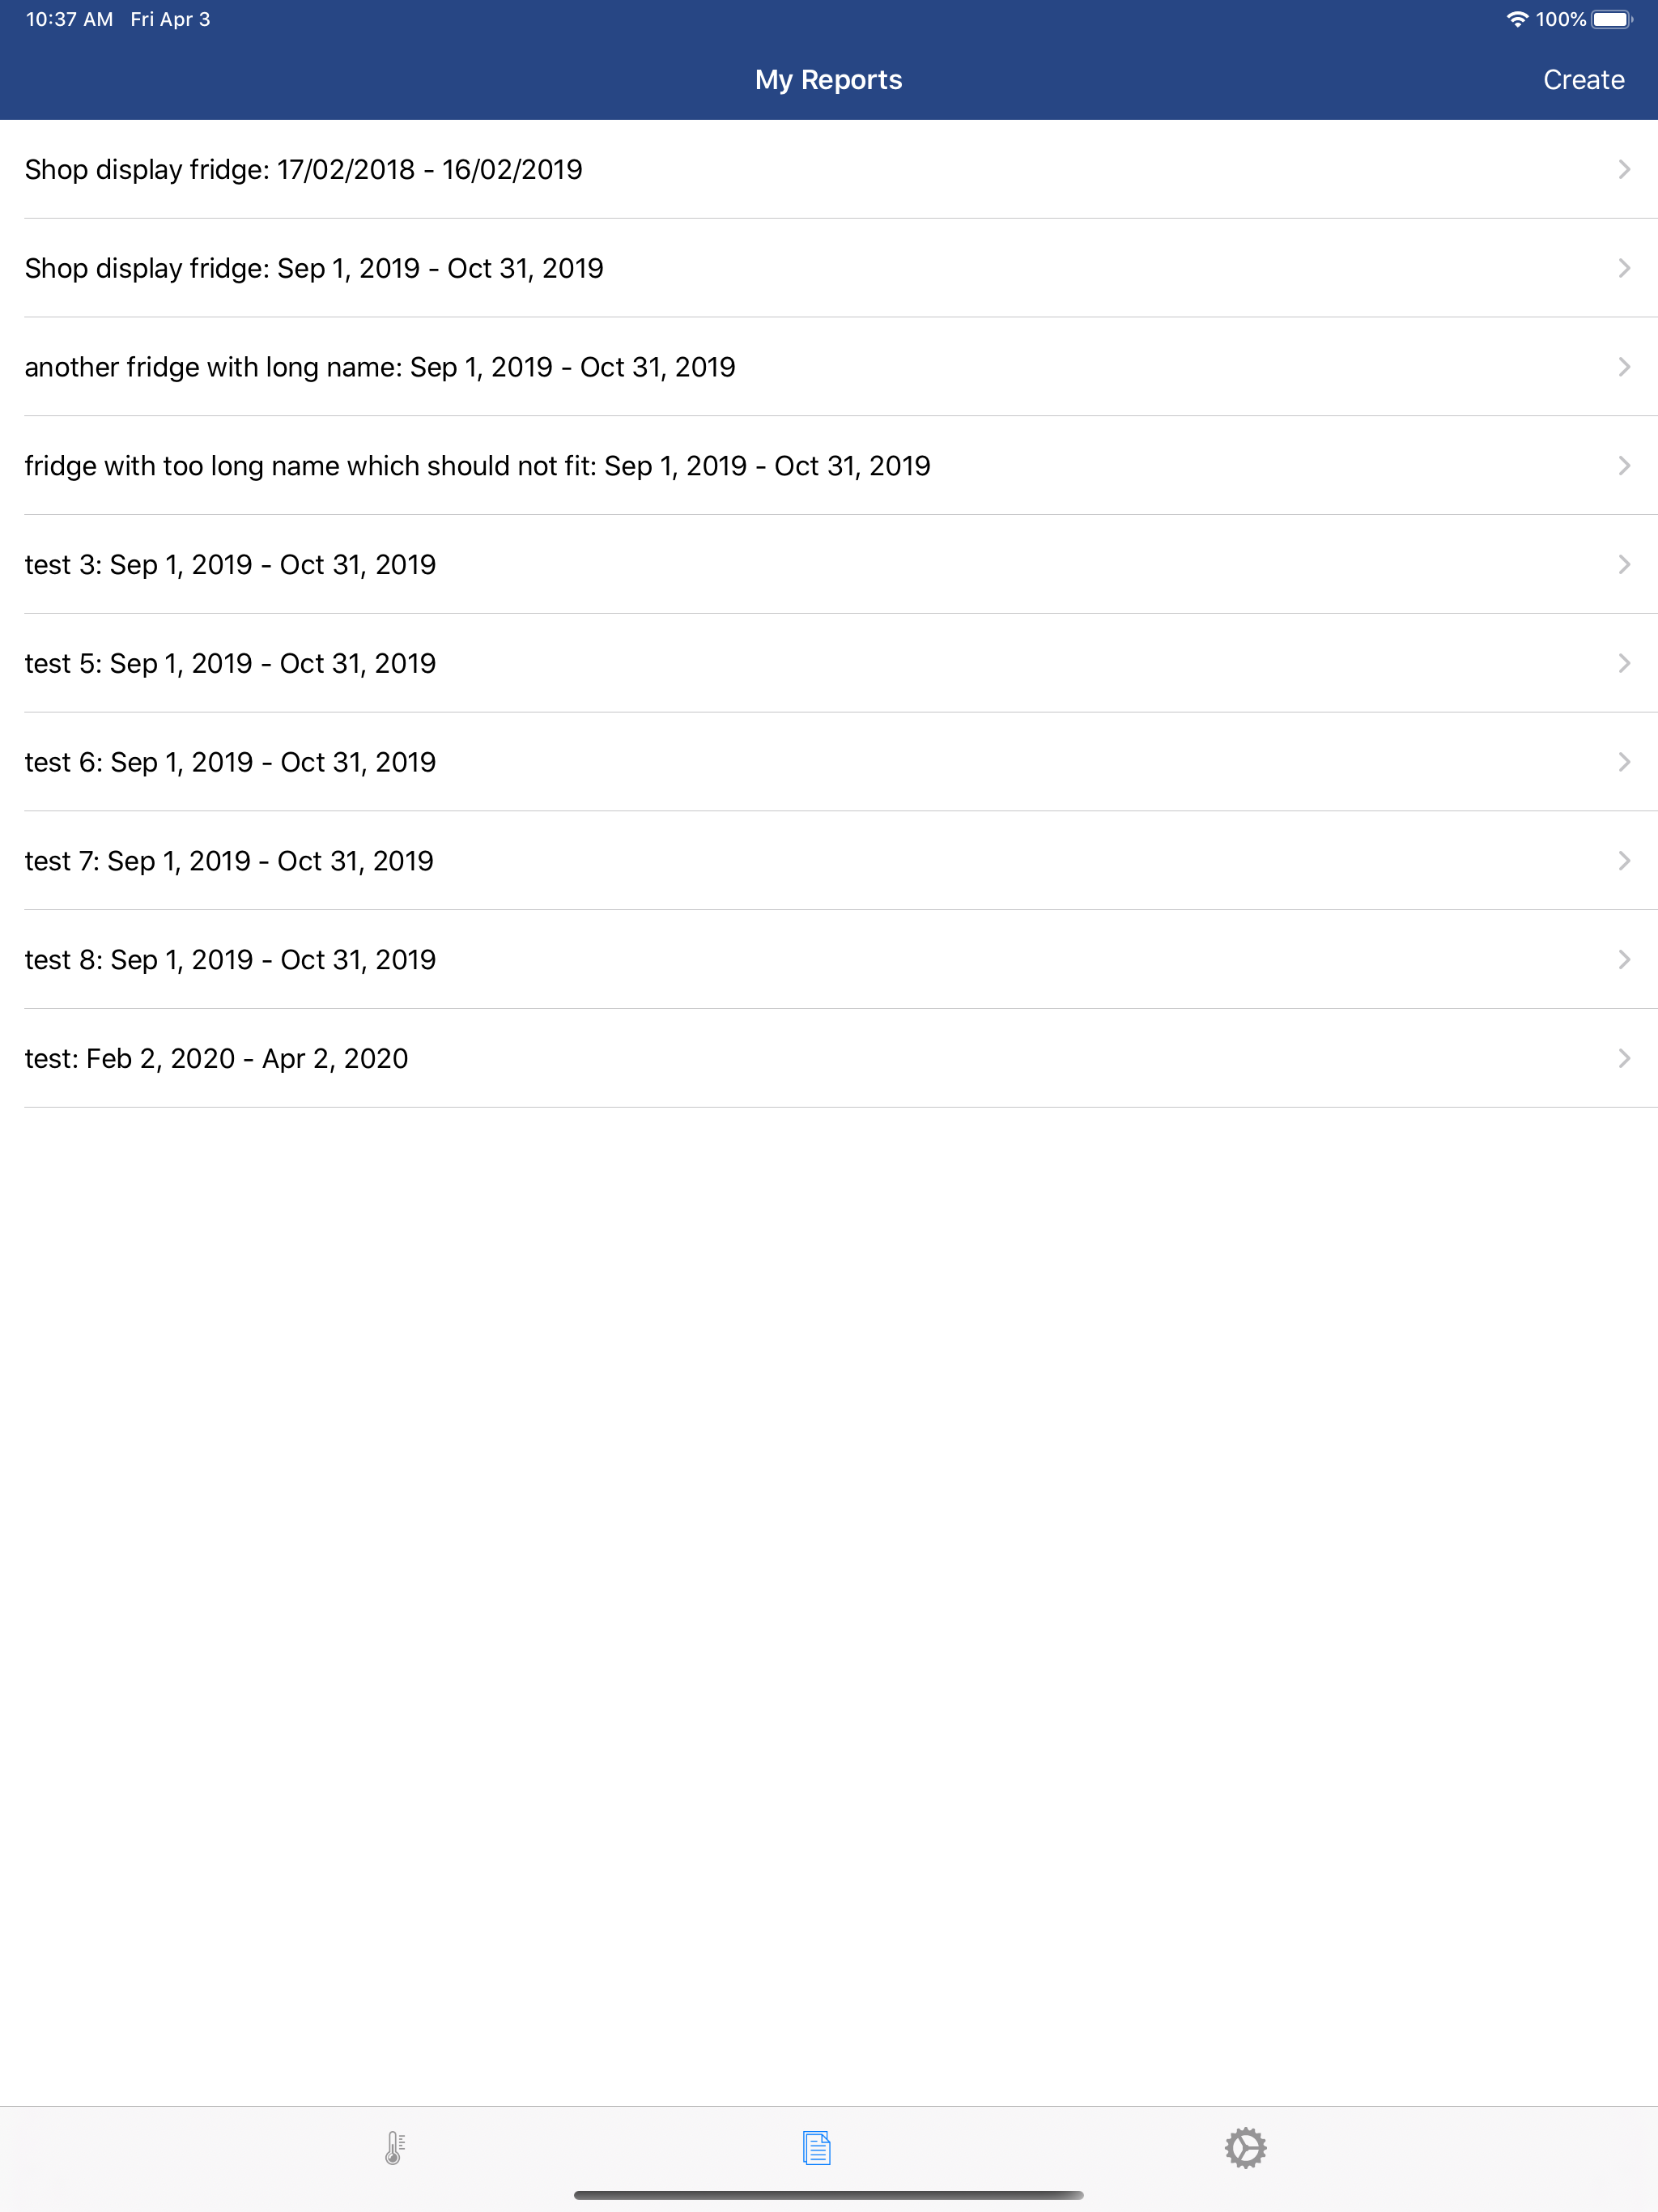Tap the Create button

(1583, 80)
